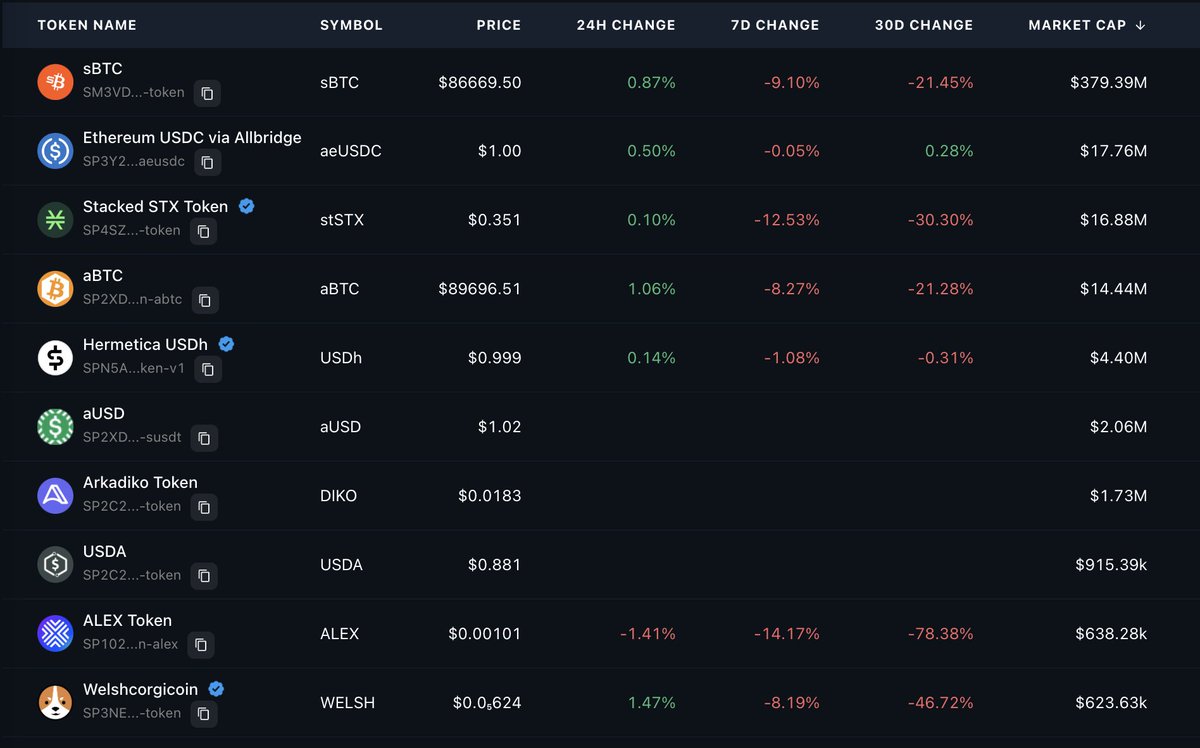
Task: Click the Ethereum USDC token logo
Action: point(55,151)
